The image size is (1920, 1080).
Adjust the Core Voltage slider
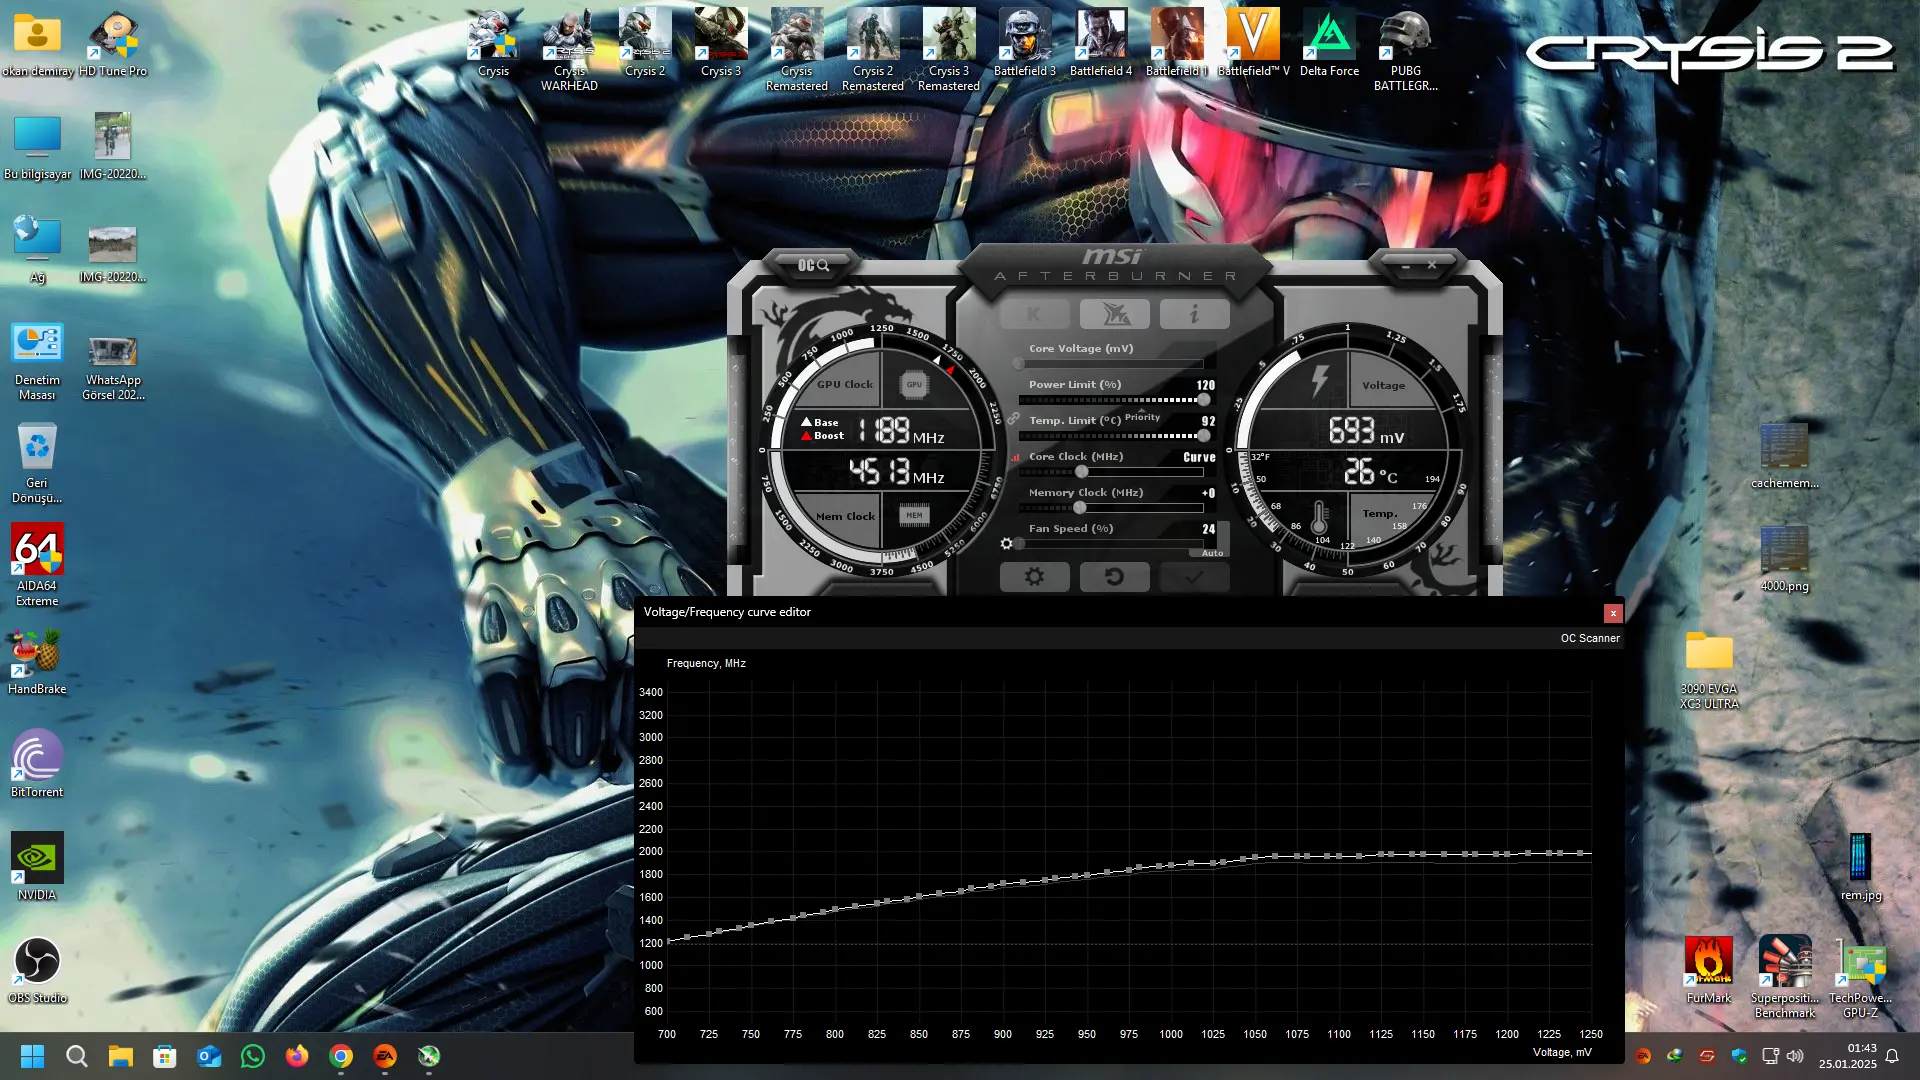pyautogui.click(x=1110, y=364)
